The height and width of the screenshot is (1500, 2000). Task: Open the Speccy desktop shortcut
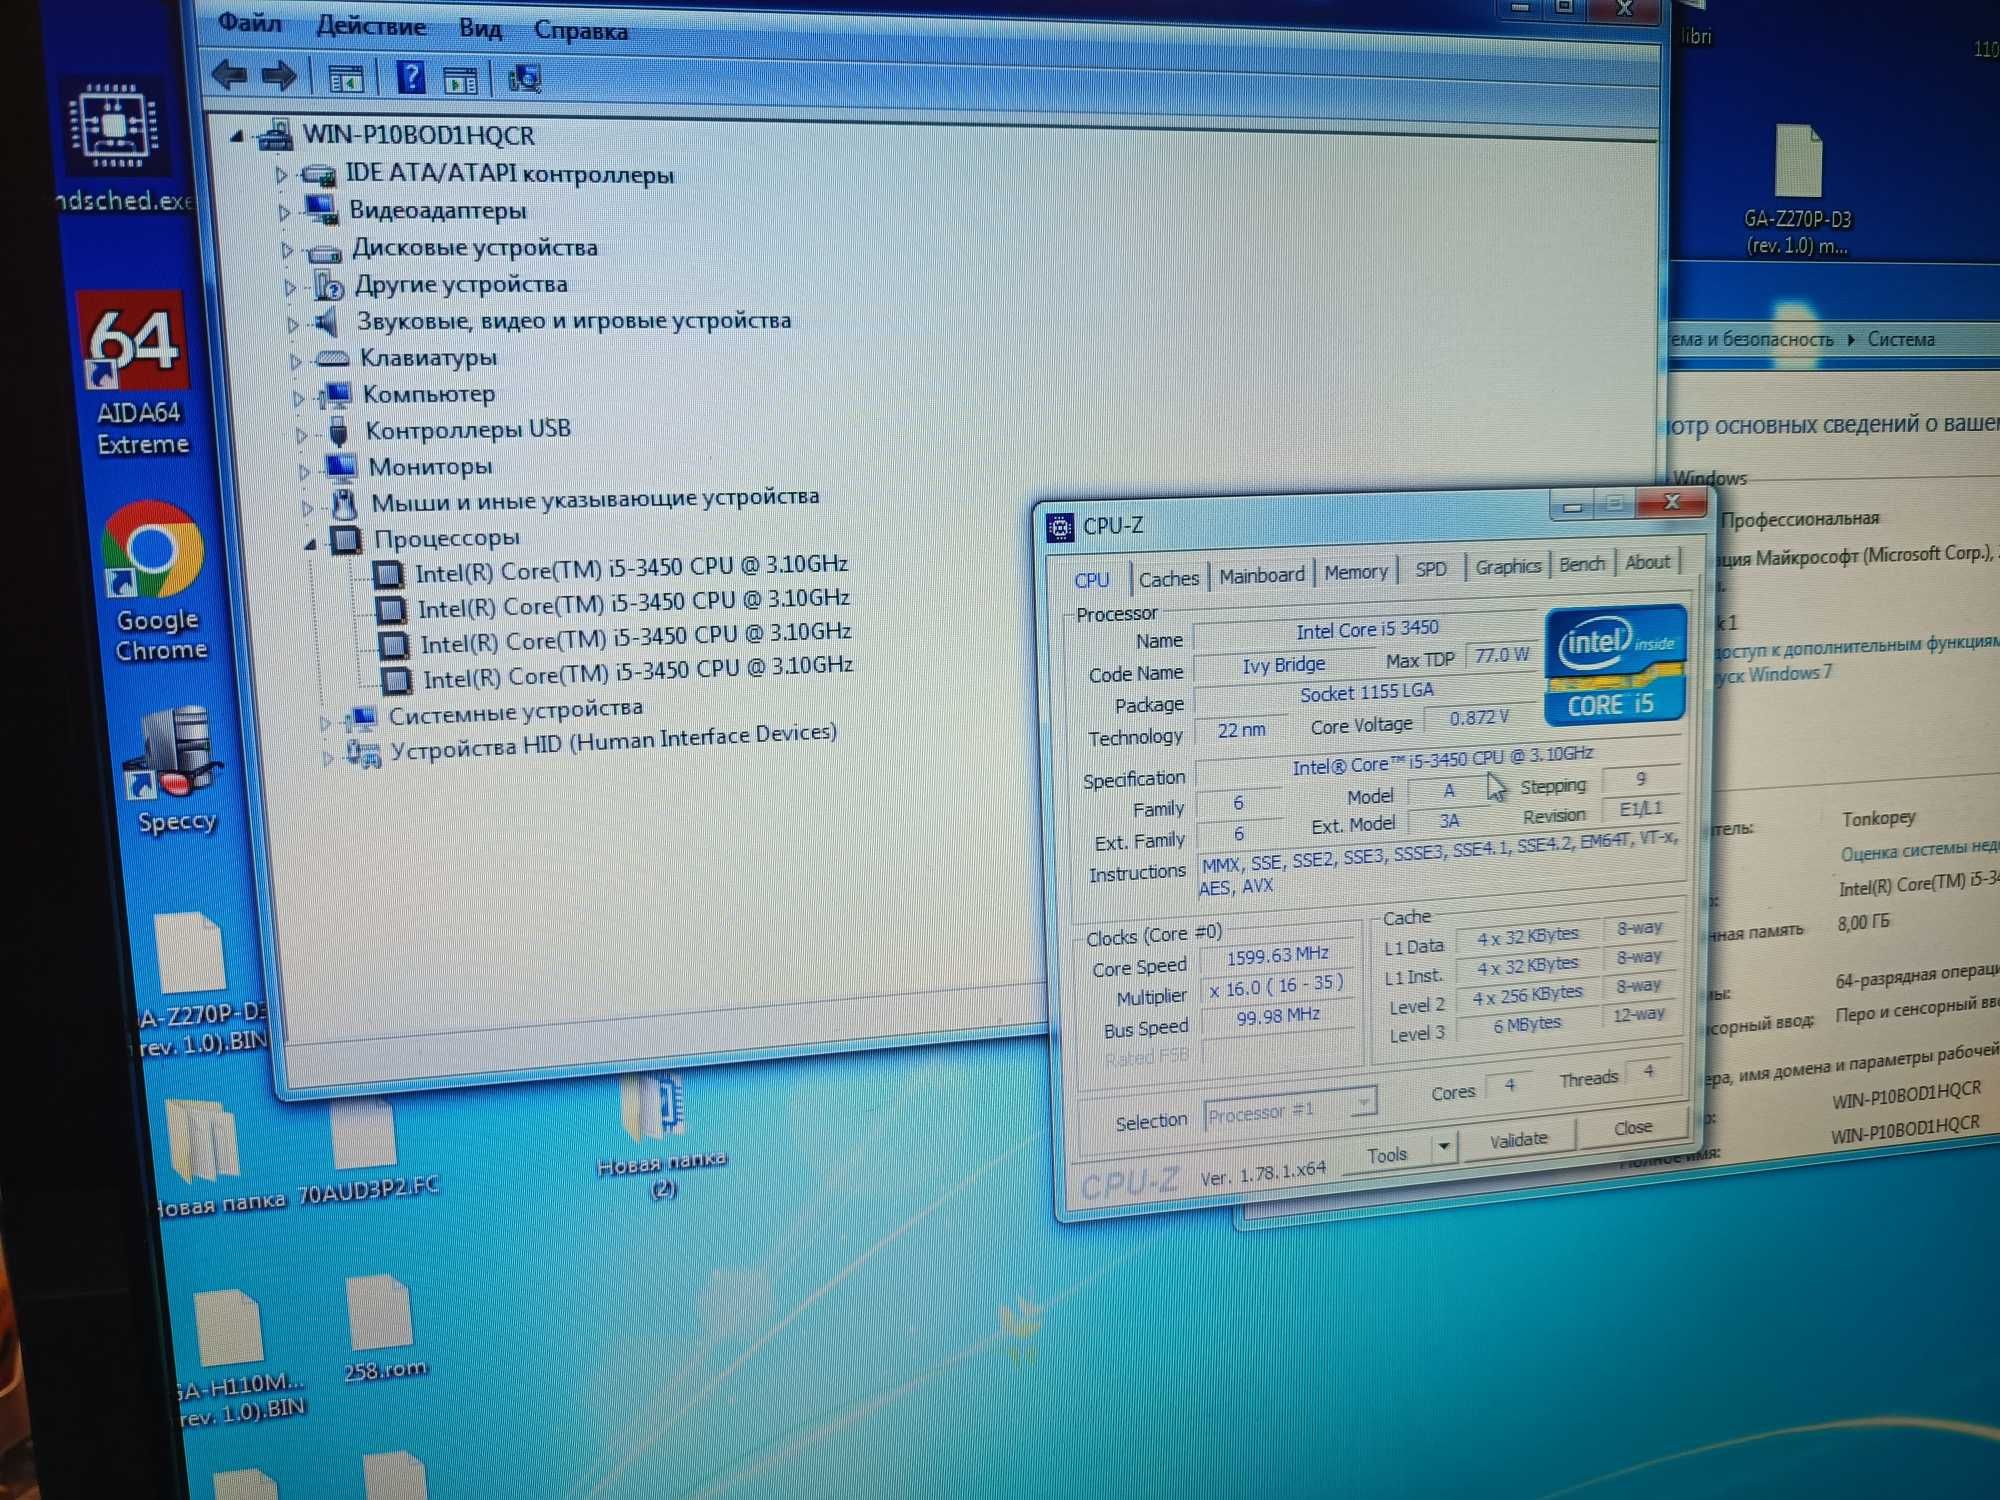pyautogui.click(x=174, y=770)
